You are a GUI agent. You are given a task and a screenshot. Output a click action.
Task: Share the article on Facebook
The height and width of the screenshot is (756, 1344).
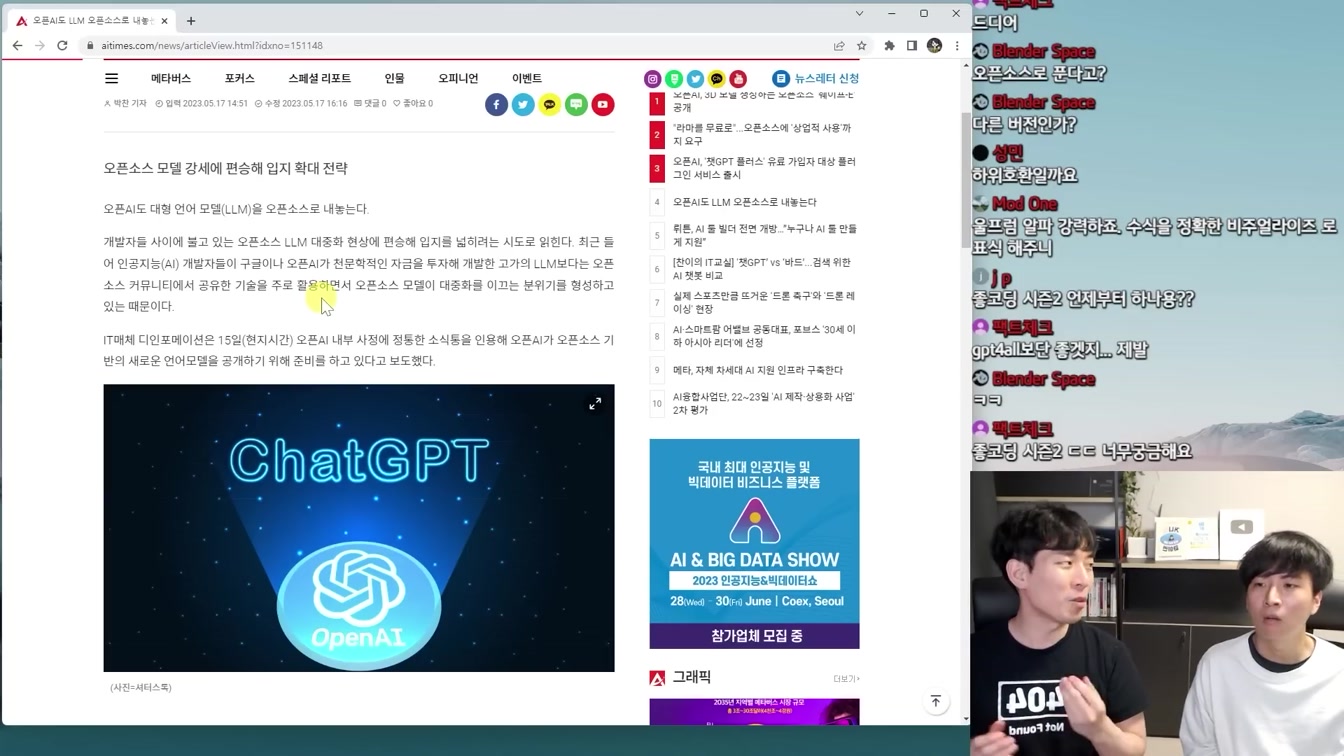click(x=497, y=104)
